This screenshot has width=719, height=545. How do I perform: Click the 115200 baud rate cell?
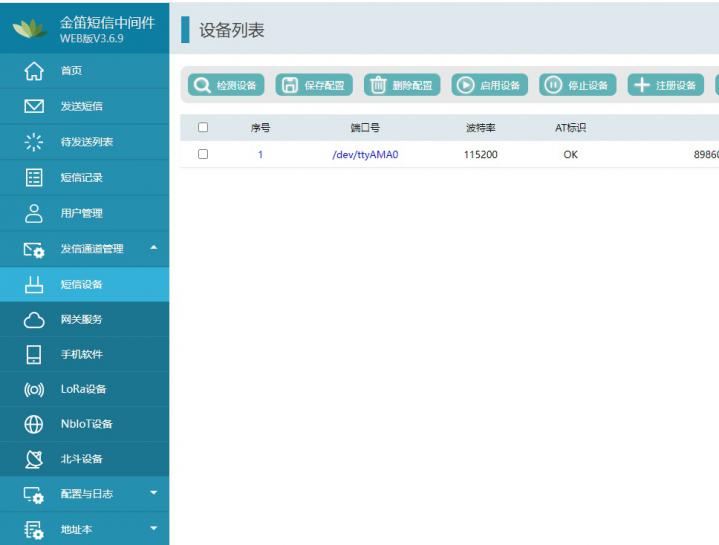pos(481,154)
